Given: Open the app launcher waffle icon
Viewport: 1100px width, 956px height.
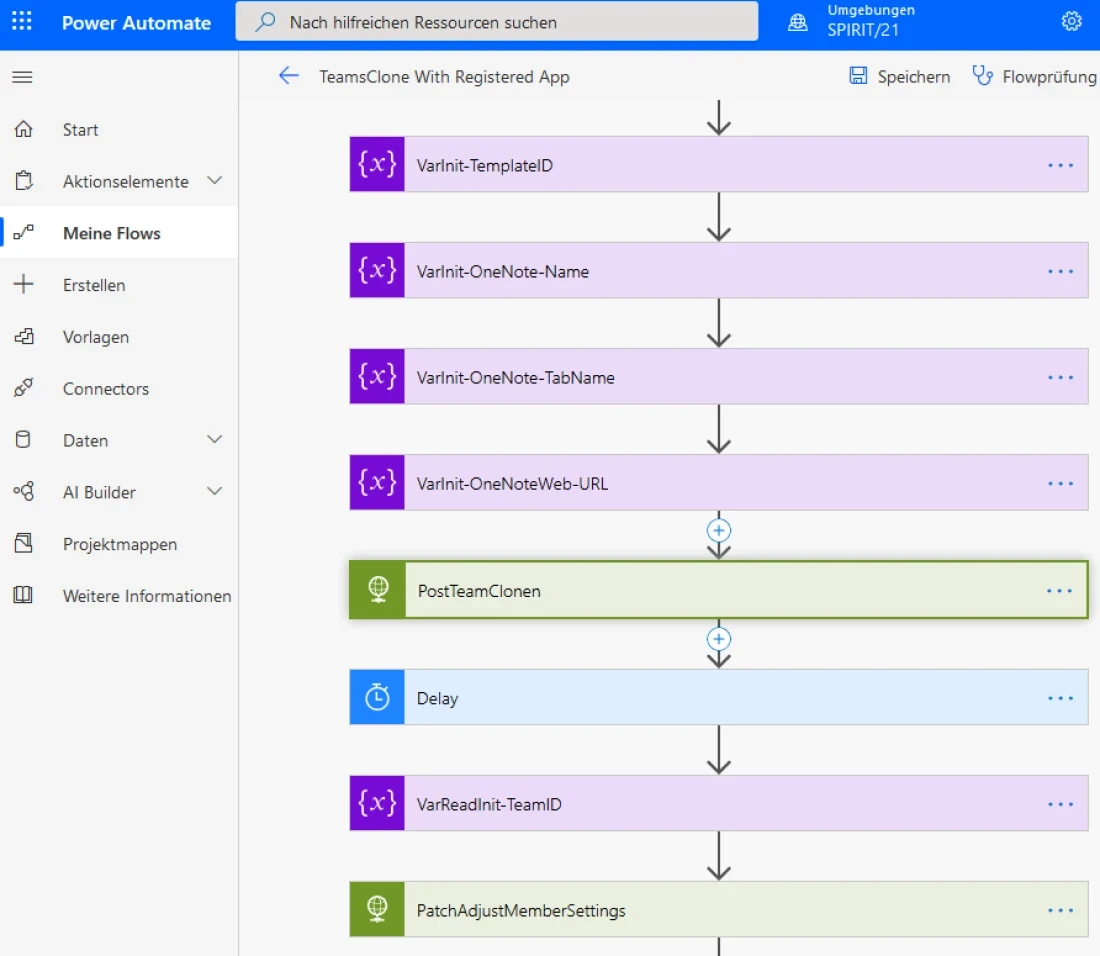Looking at the screenshot, I should (x=22, y=22).
